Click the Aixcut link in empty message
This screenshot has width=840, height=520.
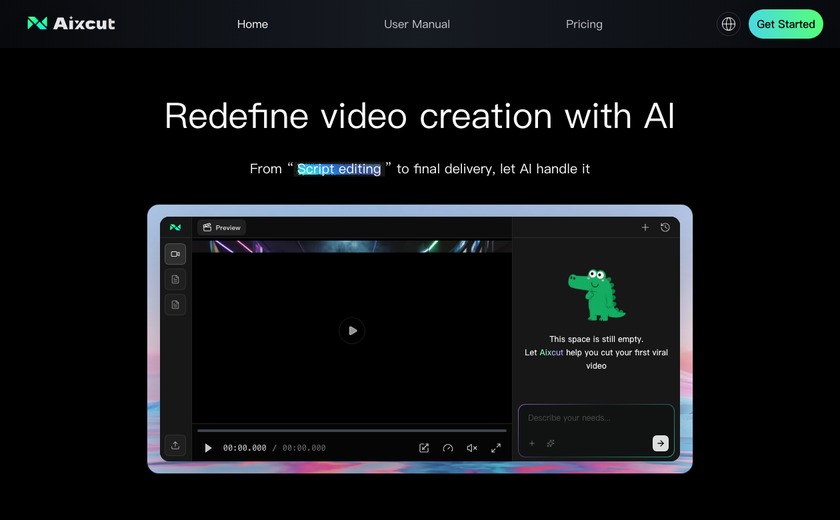(551, 352)
